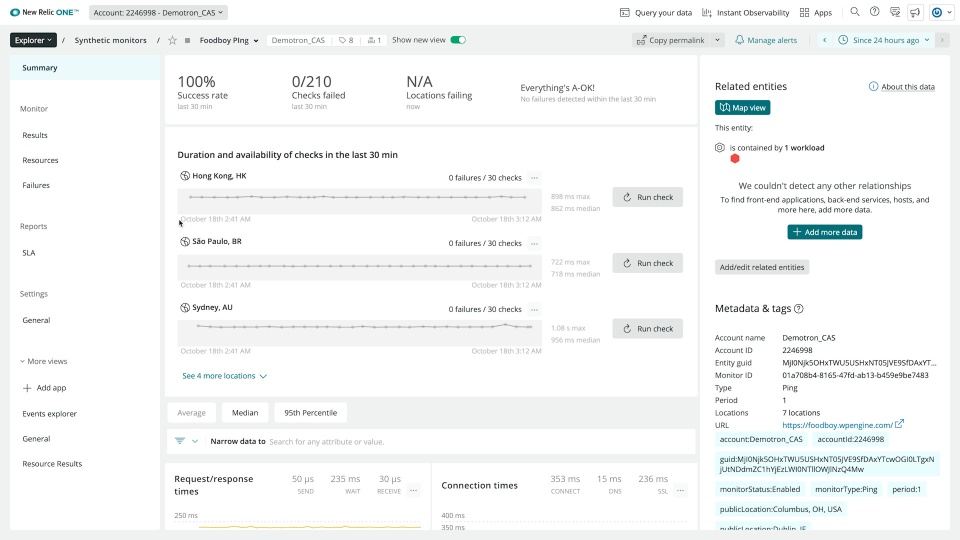Open Results in the sidebar
Image resolution: width=960 pixels, height=540 pixels.
tap(35, 135)
